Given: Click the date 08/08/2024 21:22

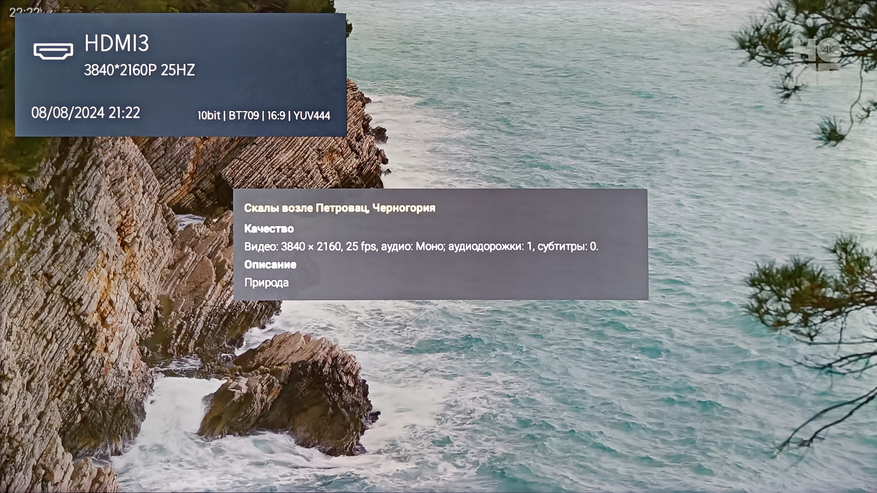Looking at the screenshot, I should tap(86, 113).
